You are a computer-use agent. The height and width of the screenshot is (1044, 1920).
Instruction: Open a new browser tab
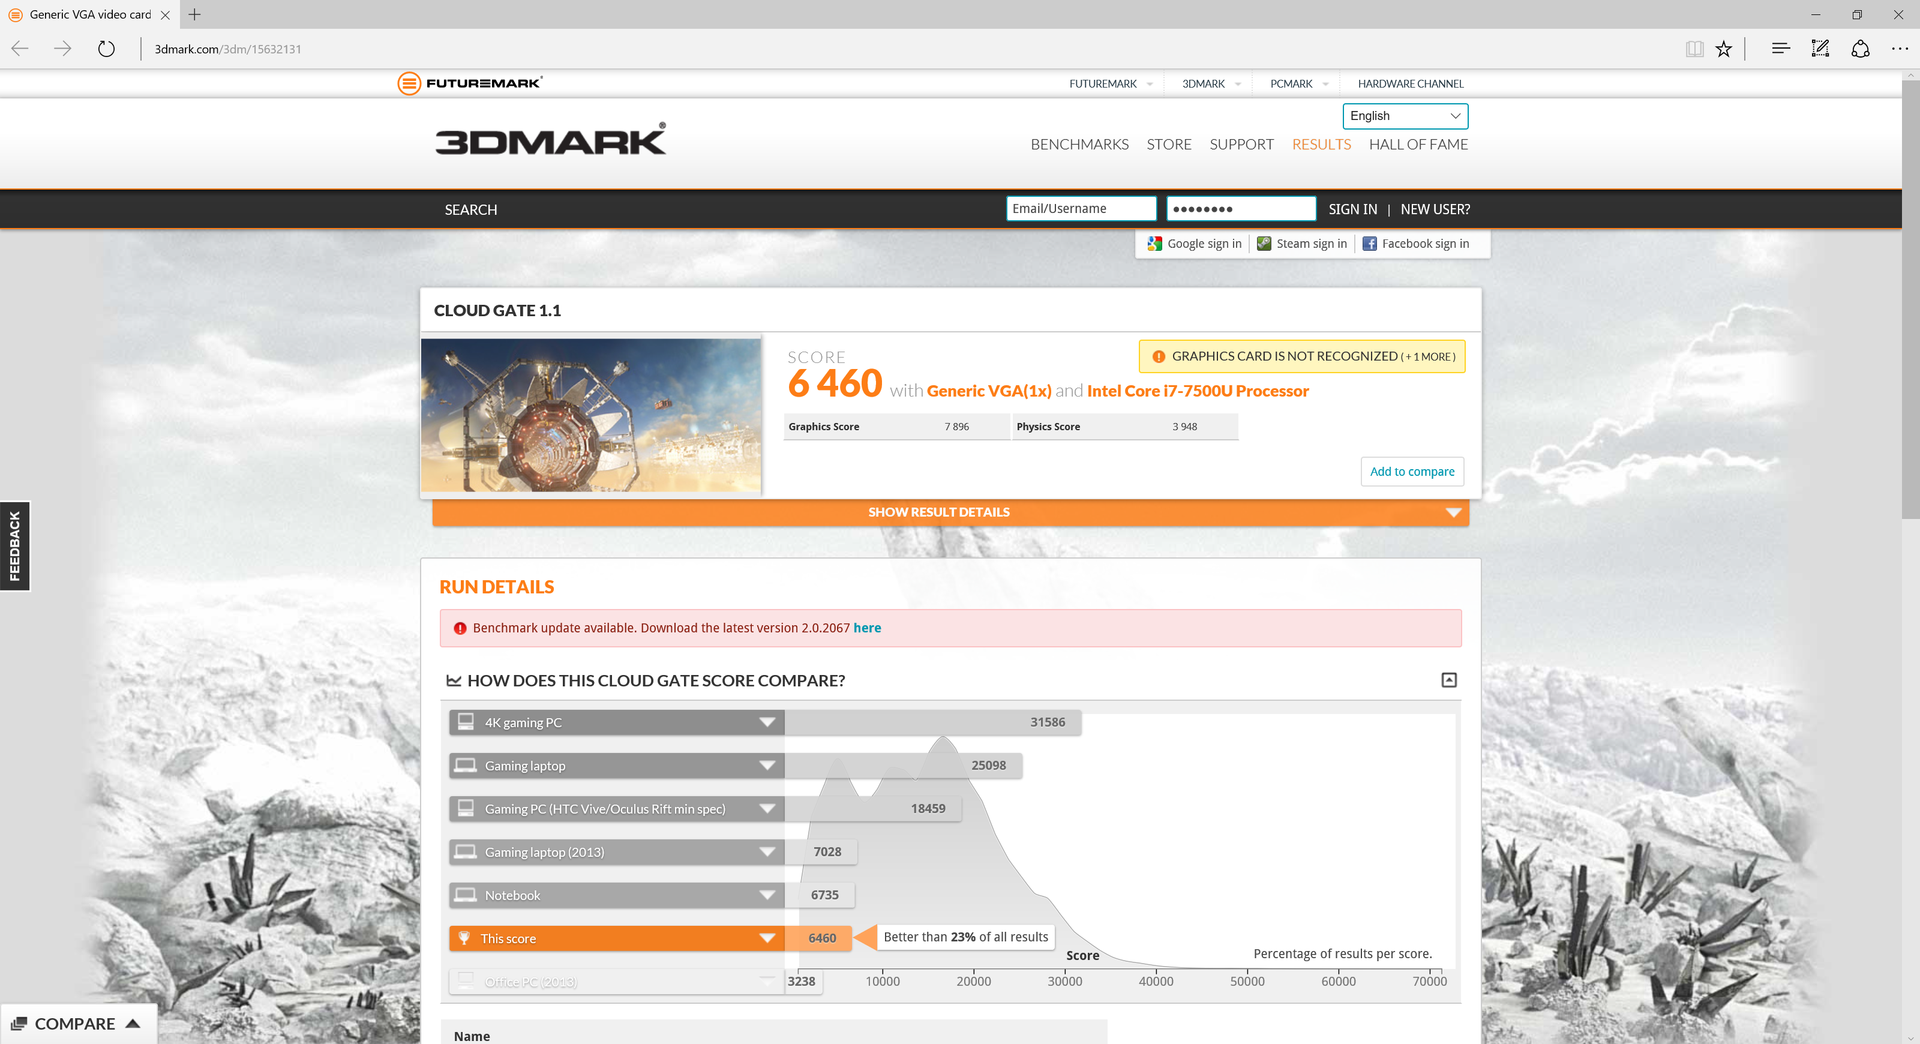point(194,14)
